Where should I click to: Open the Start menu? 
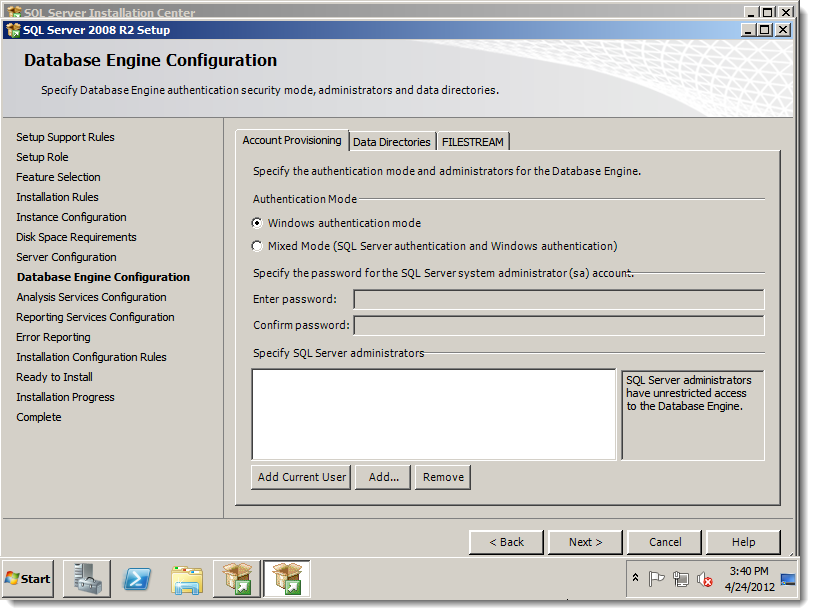click(28, 579)
